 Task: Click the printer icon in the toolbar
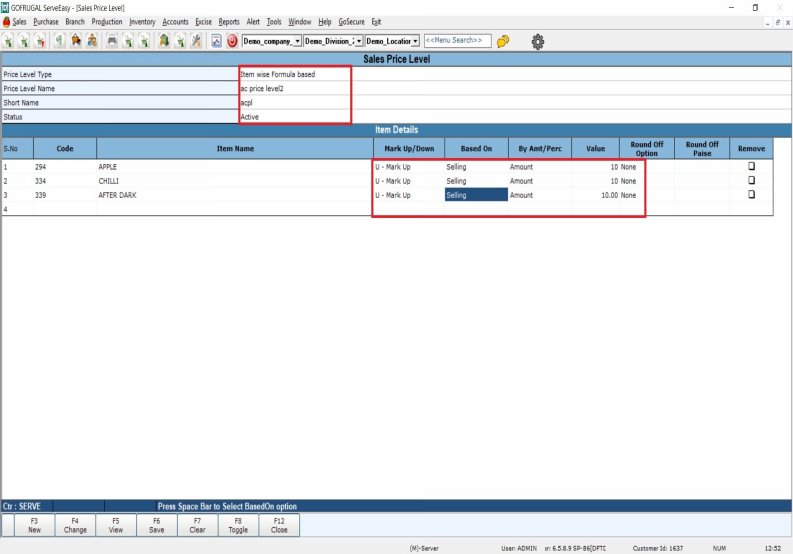[x=112, y=41]
